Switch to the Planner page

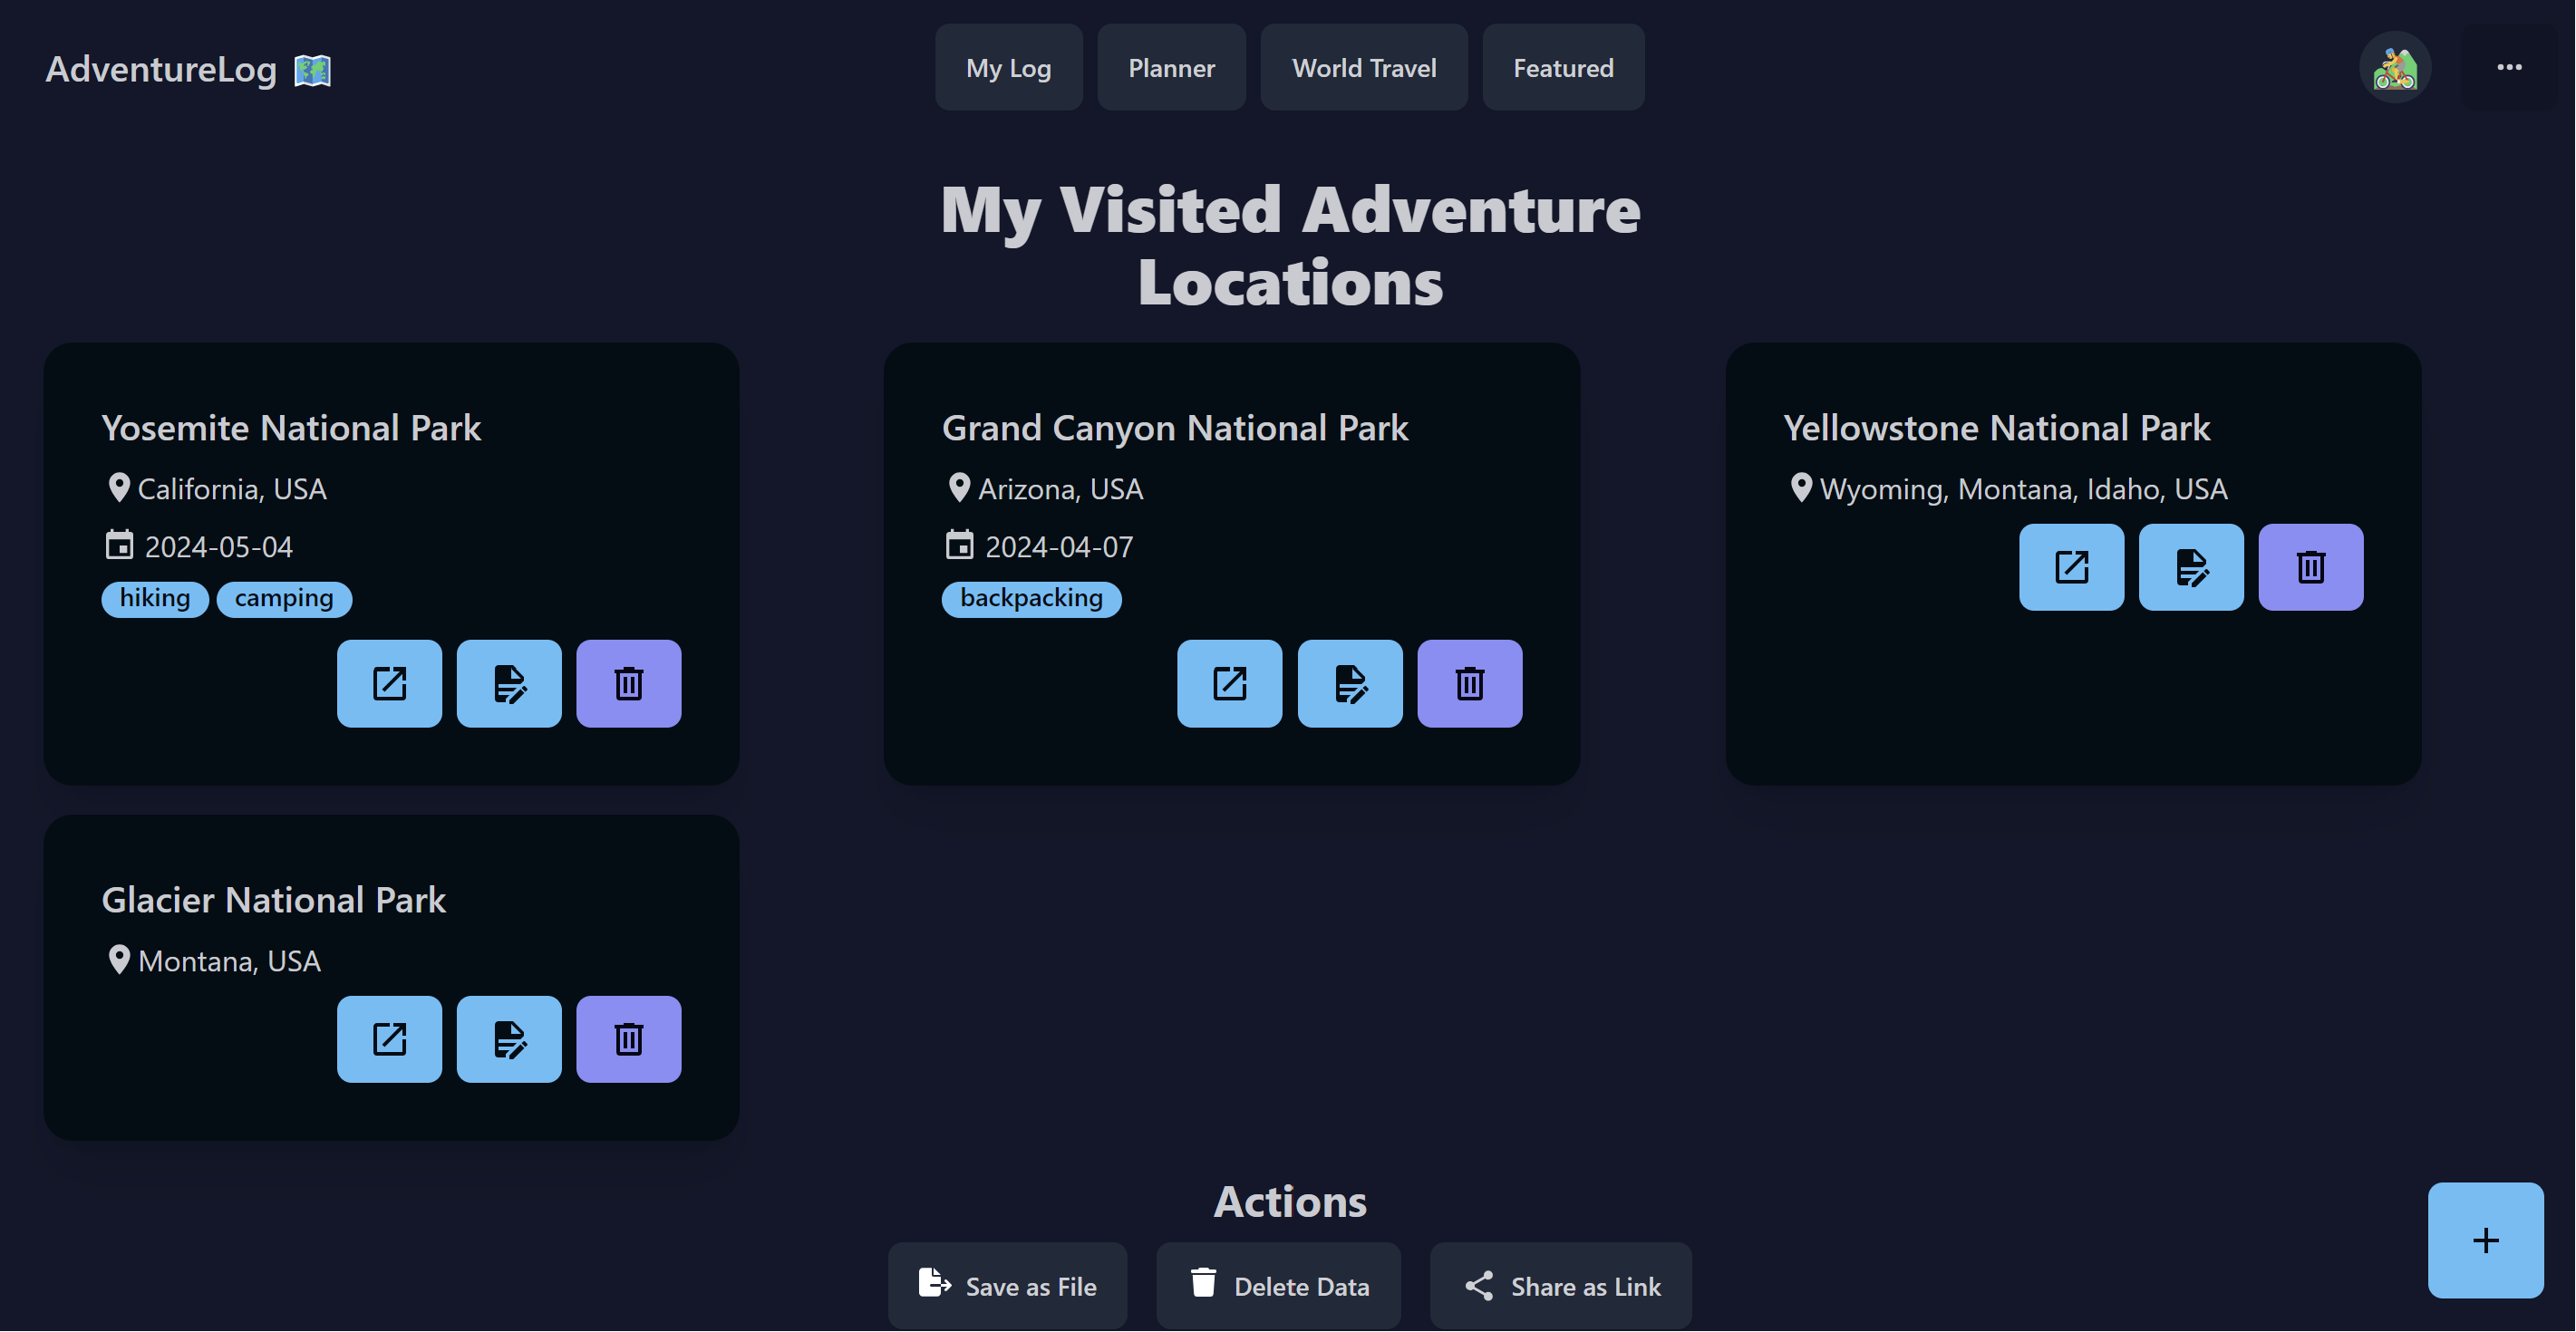[1171, 67]
